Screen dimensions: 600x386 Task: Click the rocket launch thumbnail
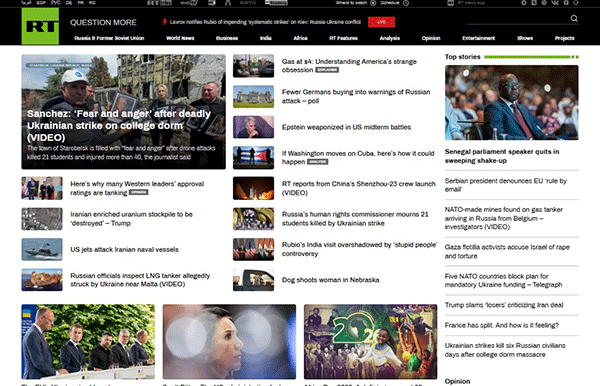click(x=253, y=188)
